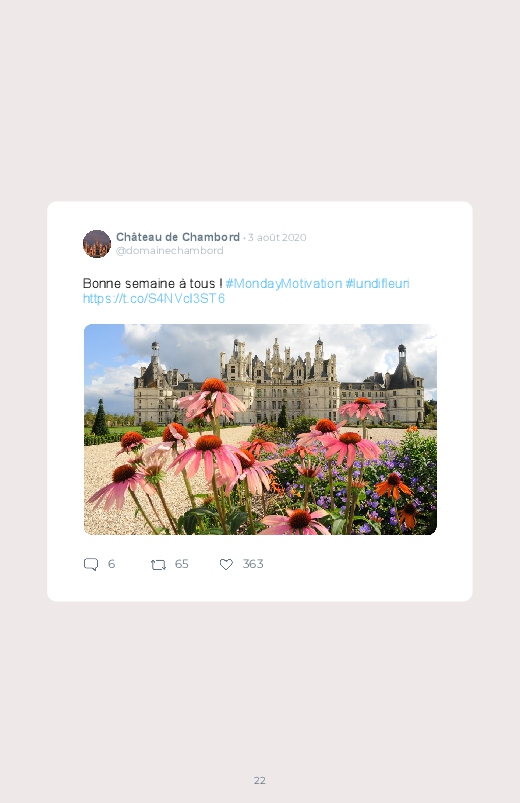Click the page number 22
This screenshot has height=803, width=520.
tap(260, 780)
